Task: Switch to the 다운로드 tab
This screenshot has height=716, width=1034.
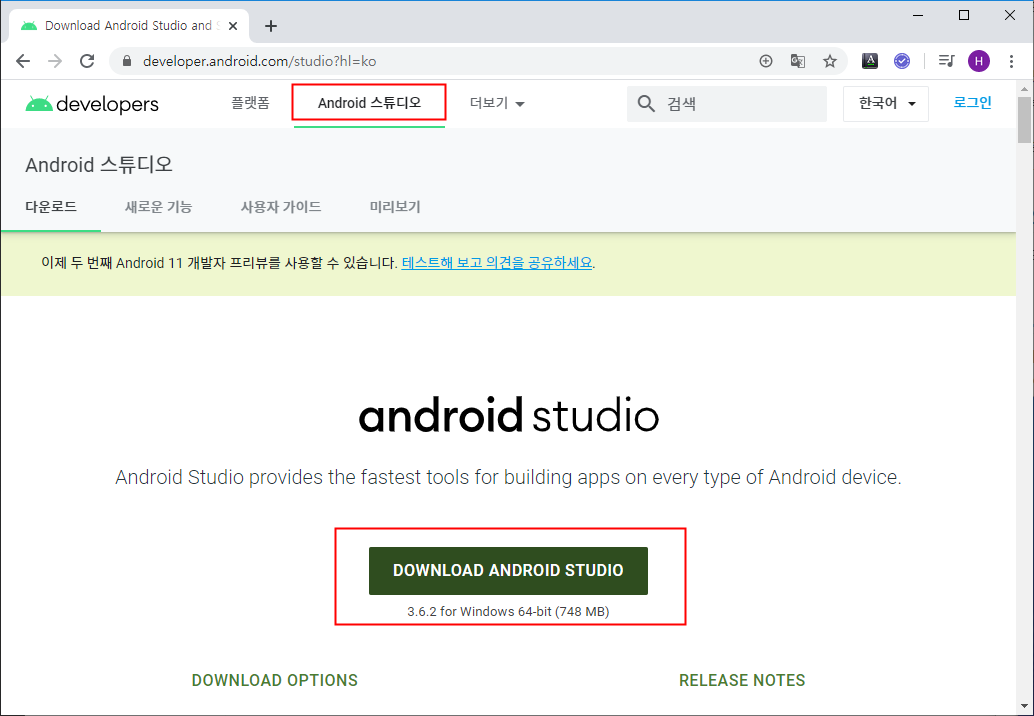Action: [51, 207]
